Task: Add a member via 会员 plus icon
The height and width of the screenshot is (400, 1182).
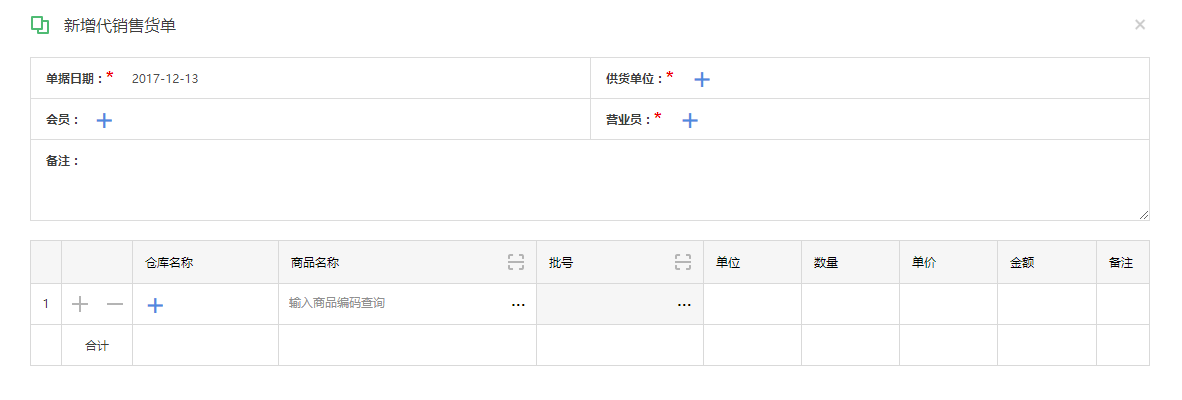Action: [104, 121]
